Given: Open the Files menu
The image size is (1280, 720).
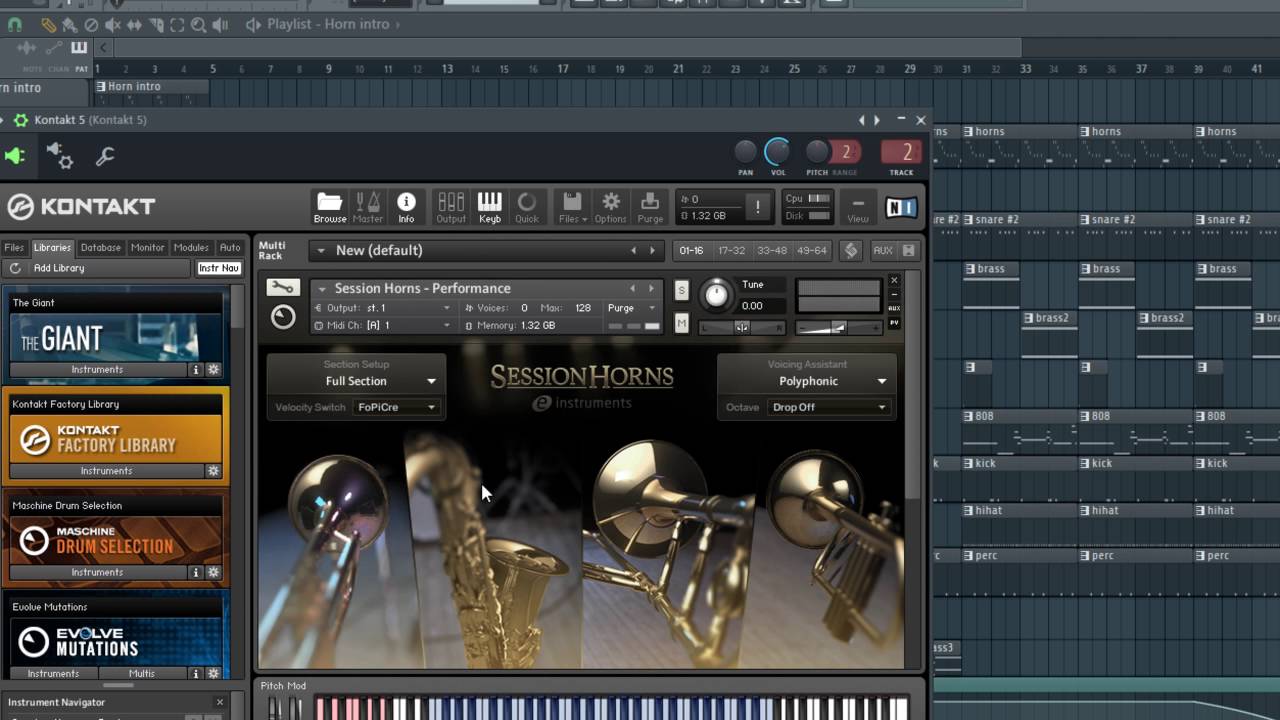Looking at the screenshot, I should tap(573, 207).
